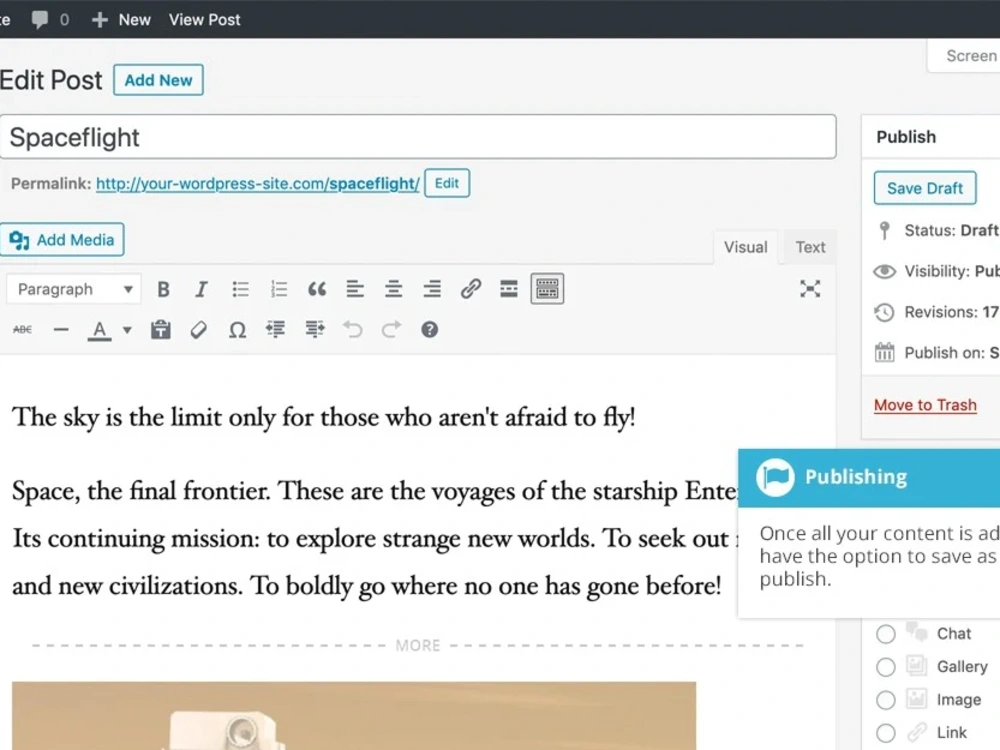Insert Read More tag
The height and width of the screenshot is (750, 1000).
click(509, 290)
